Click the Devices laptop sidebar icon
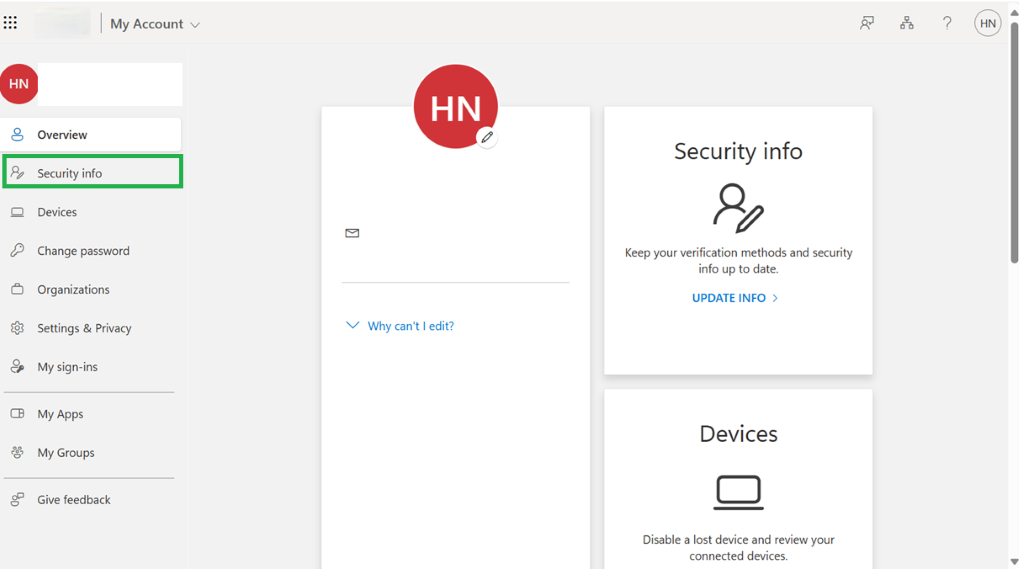The width and height of the screenshot is (1024, 575). (x=18, y=212)
